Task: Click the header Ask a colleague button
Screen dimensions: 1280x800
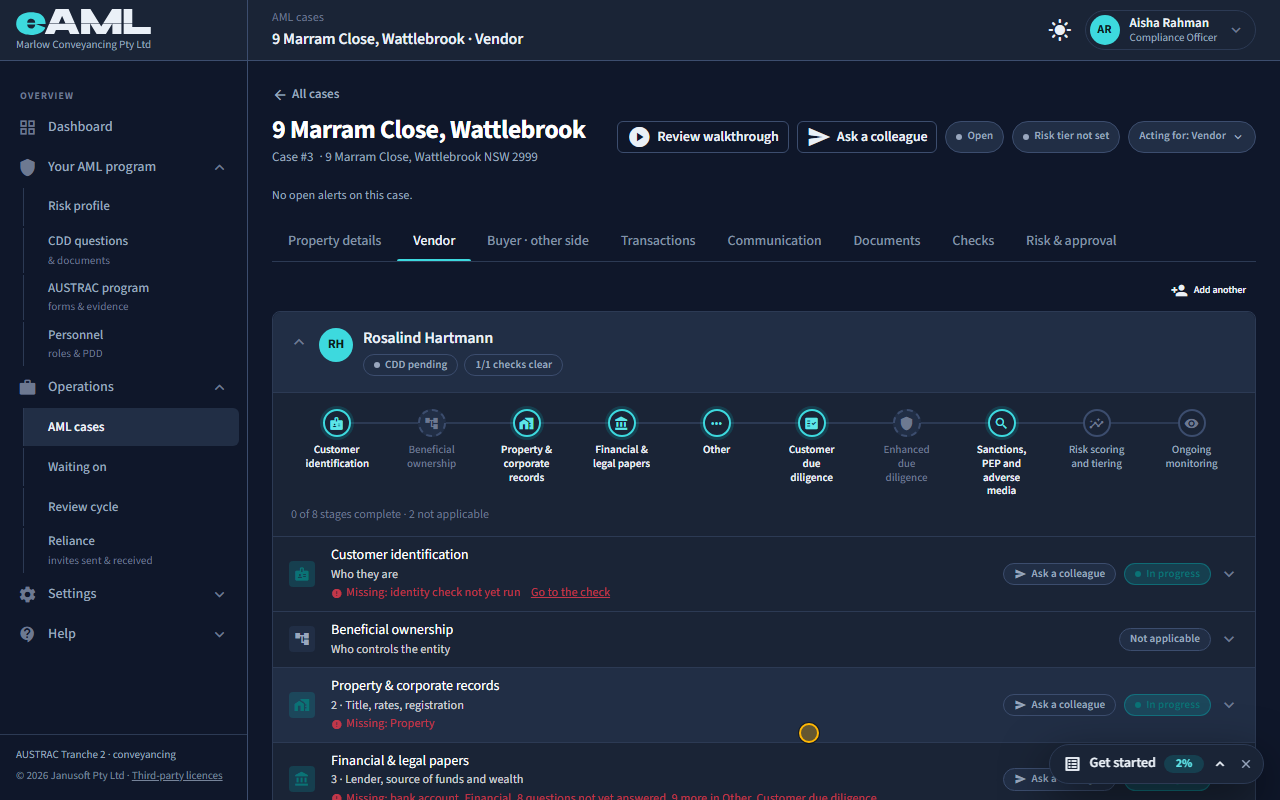Action: pos(867,137)
